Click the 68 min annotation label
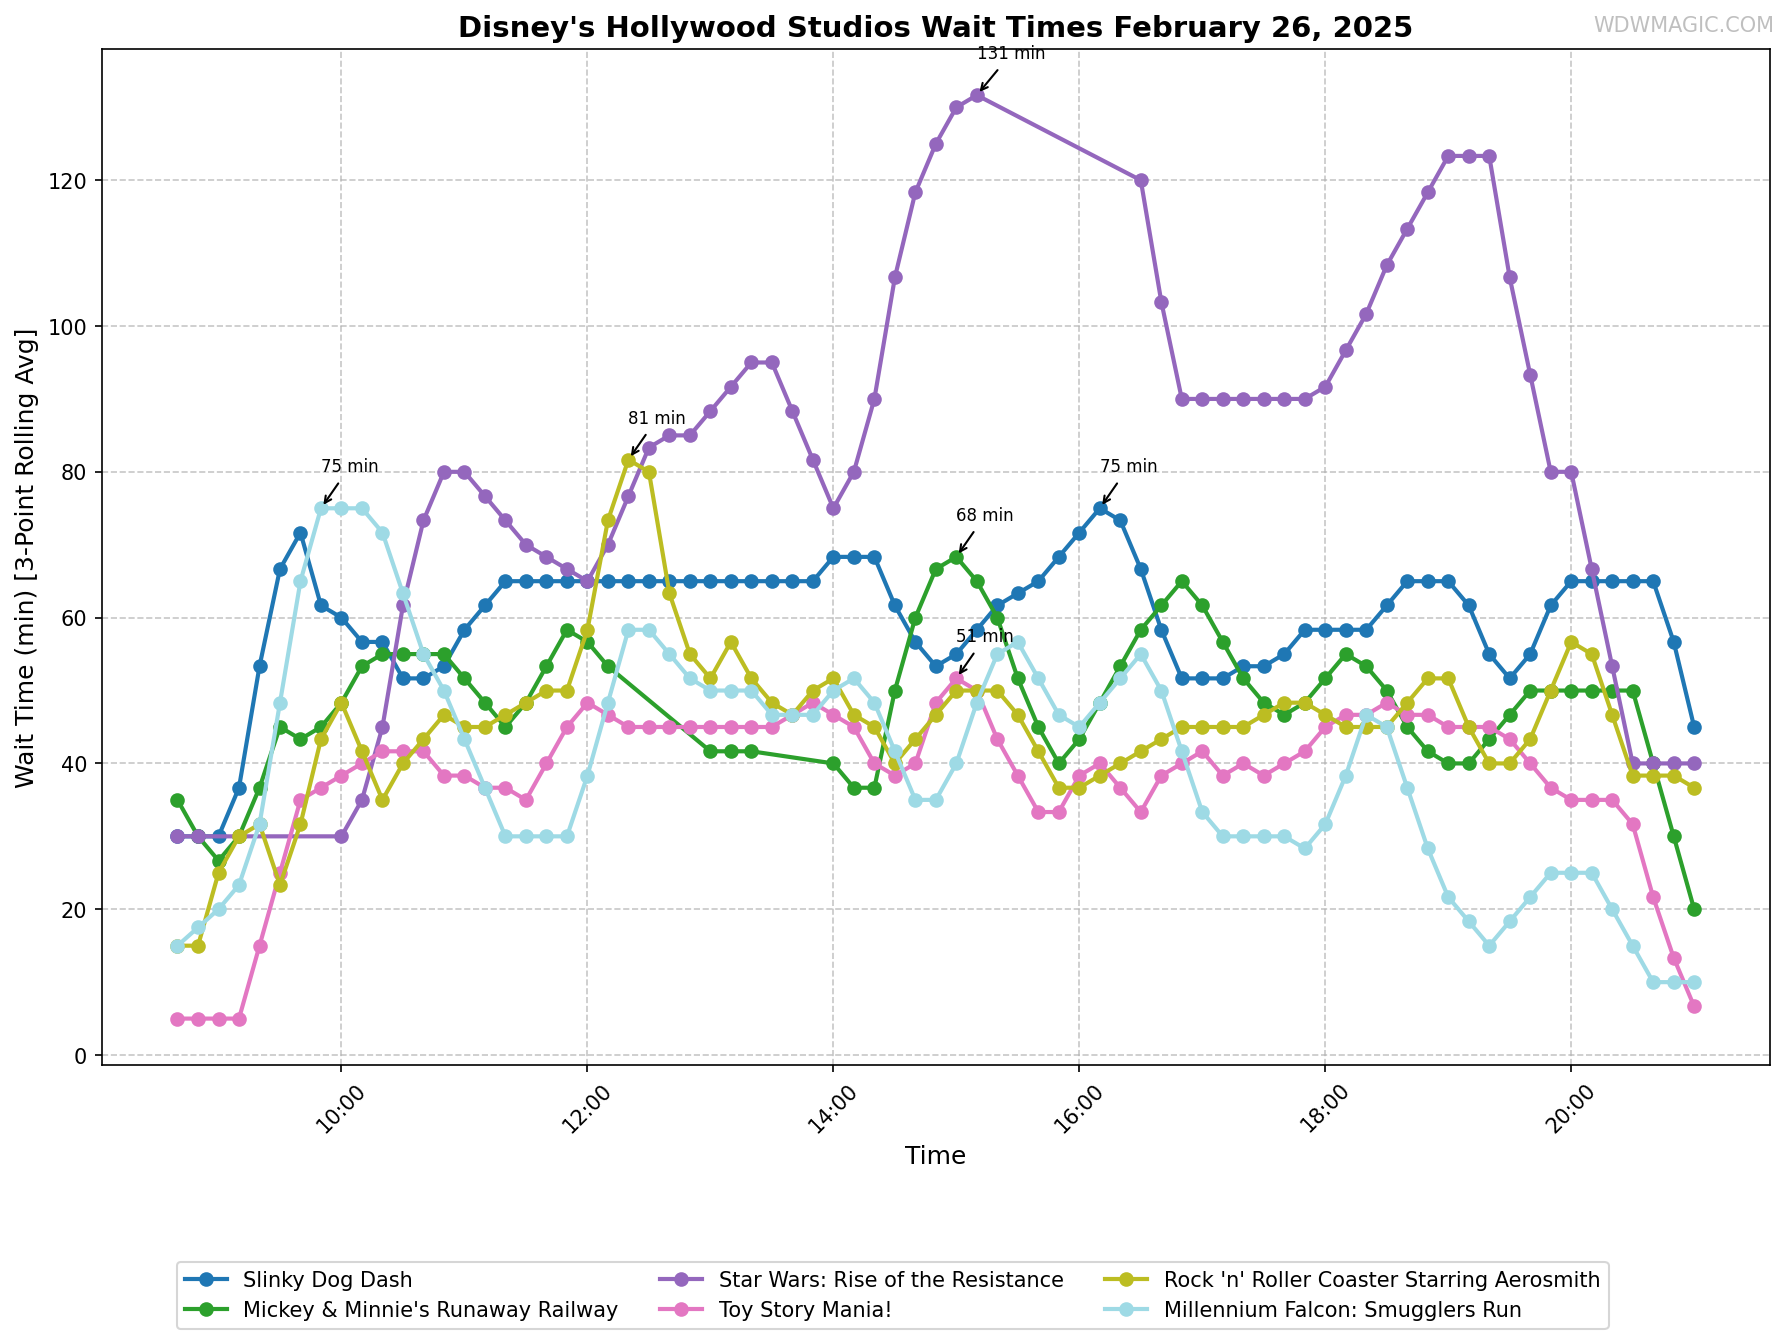This screenshot has height=1344, width=1789. click(x=985, y=516)
